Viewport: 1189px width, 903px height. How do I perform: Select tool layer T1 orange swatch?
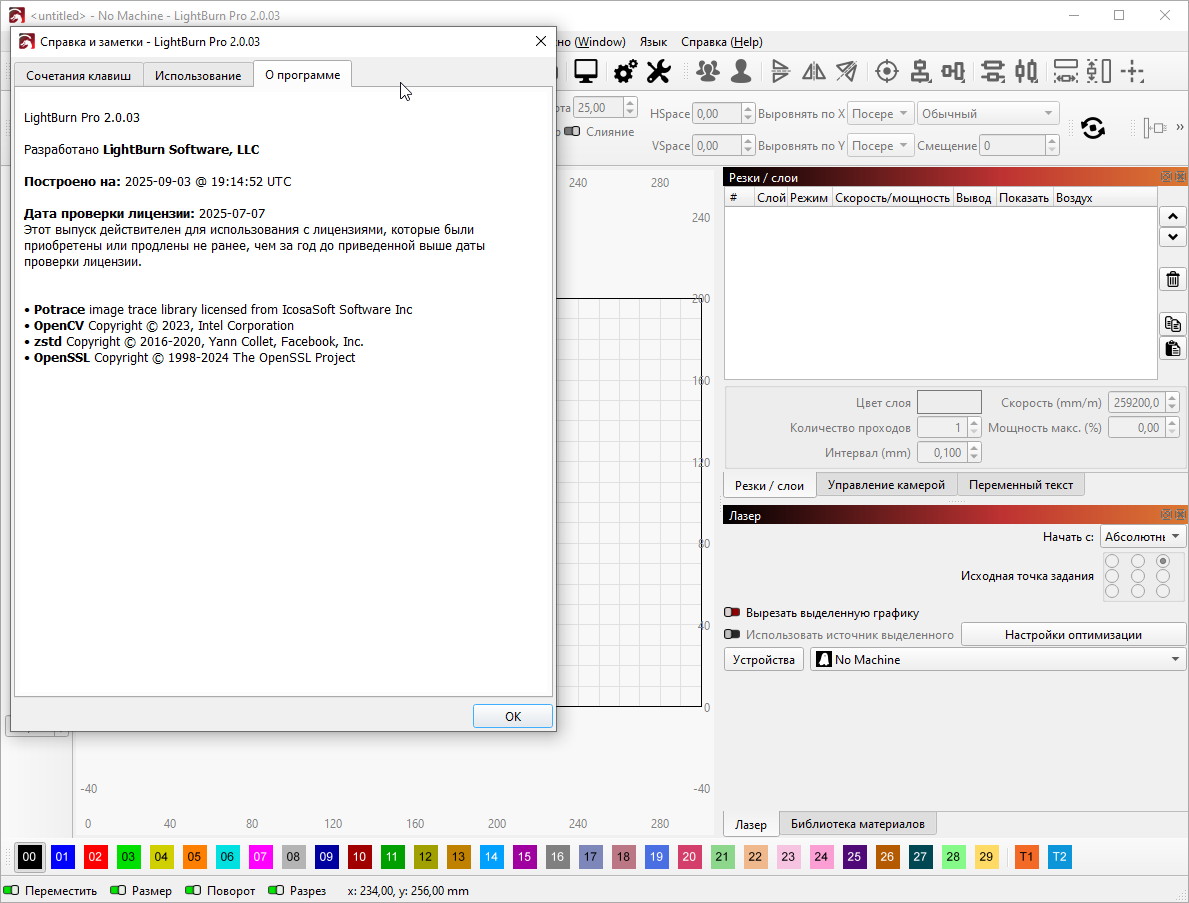(x=1026, y=857)
